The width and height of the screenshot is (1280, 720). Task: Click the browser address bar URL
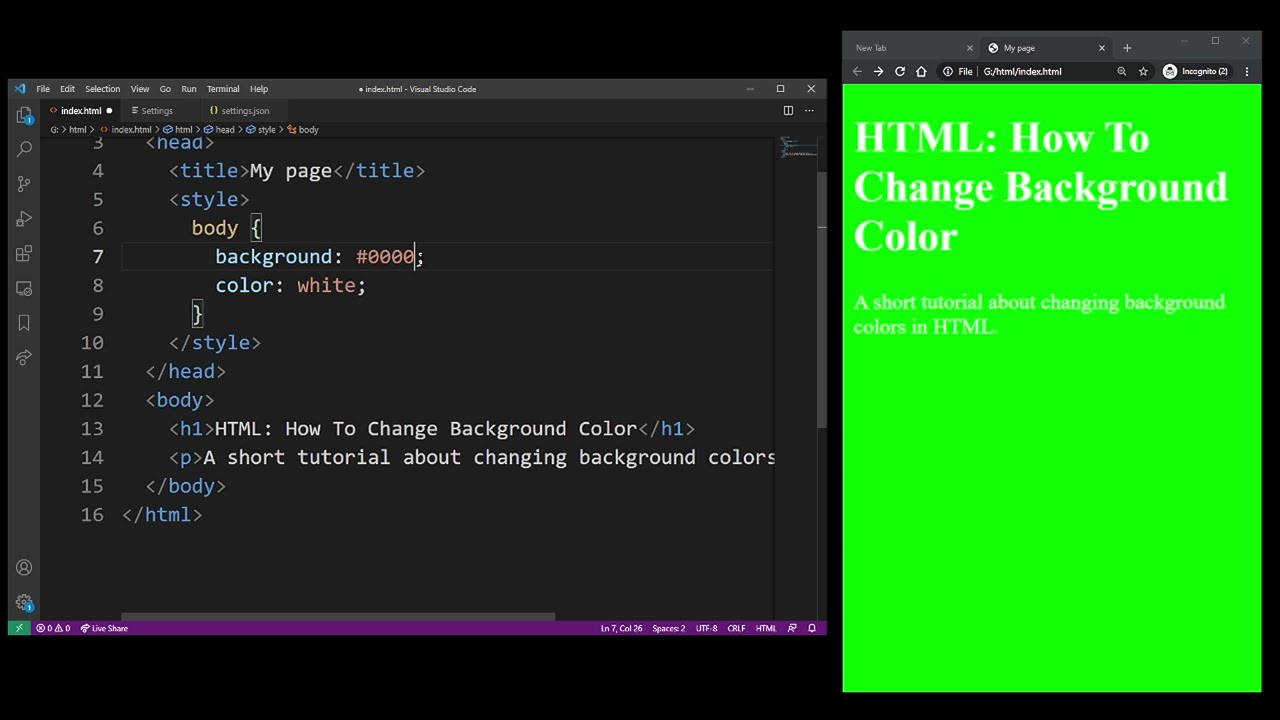pos(1022,71)
